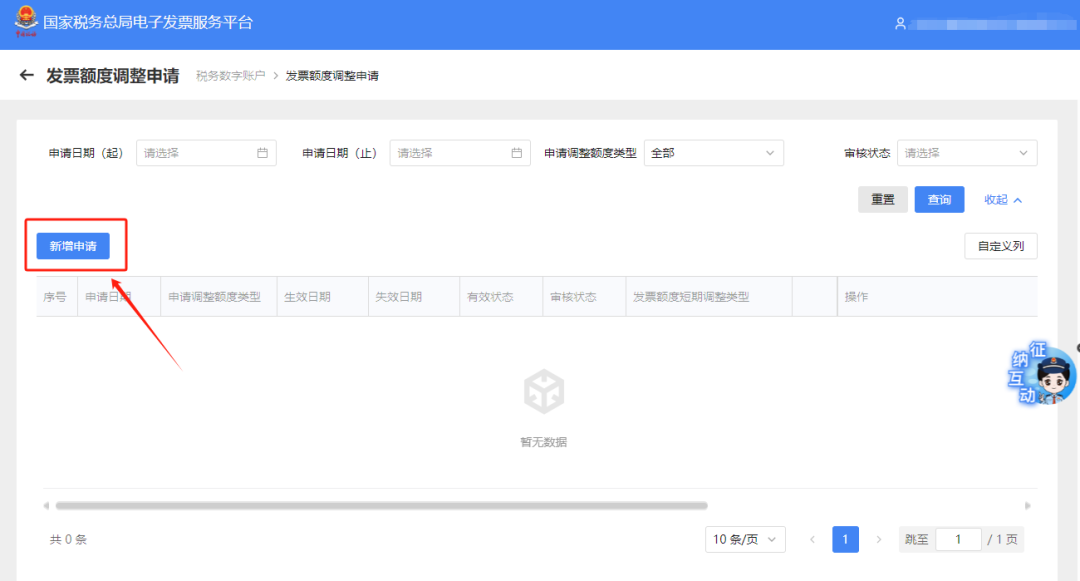Reset filters with 重置
Screen dimensions: 1080x581
click(883, 199)
